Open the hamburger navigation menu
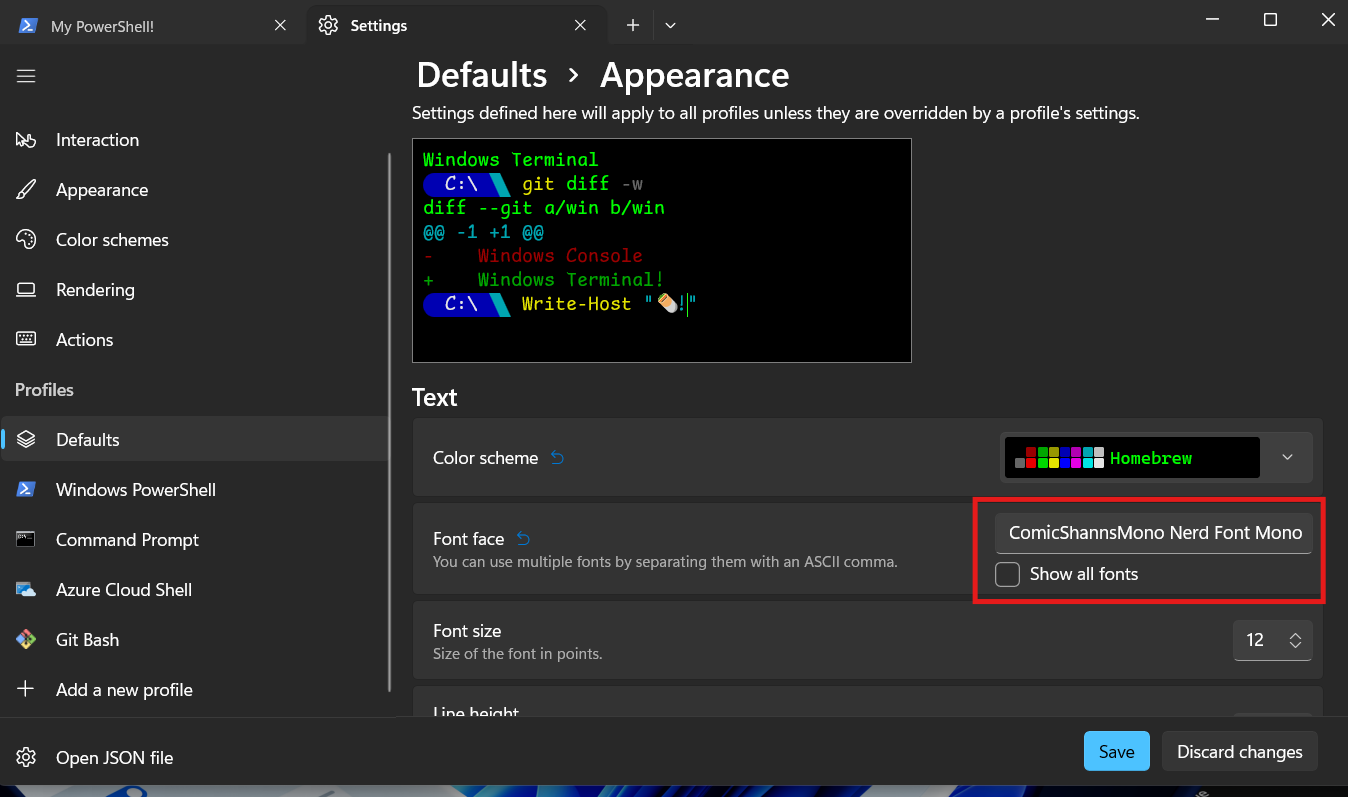Image resolution: width=1348 pixels, height=797 pixels. click(x=26, y=76)
